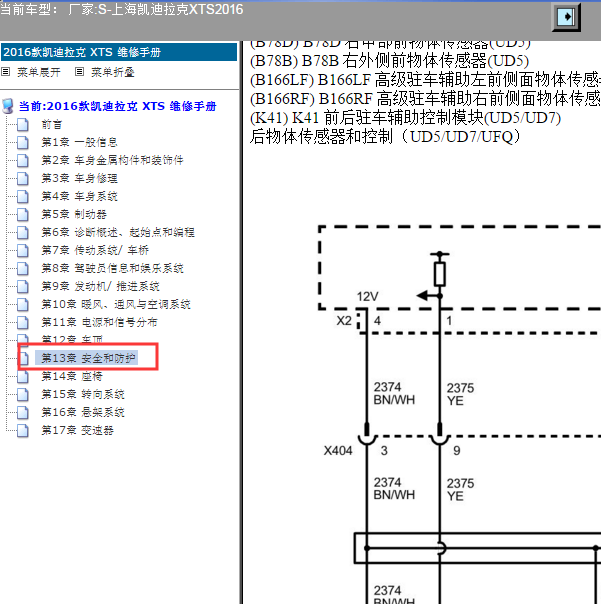Open root node 当前:2016款凯迪拉克 XTS 维修手册
This screenshot has height=604, width=601.
point(118,106)
